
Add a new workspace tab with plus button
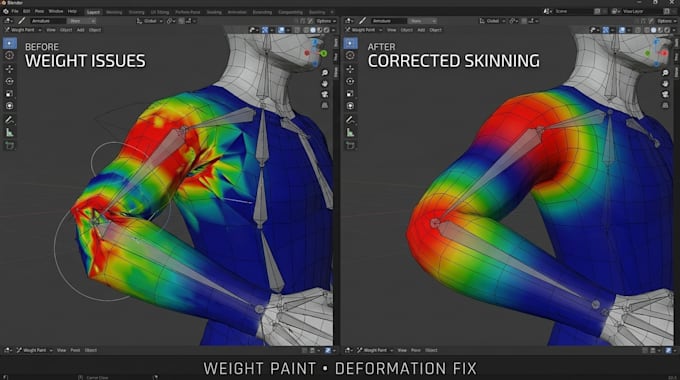333,12
